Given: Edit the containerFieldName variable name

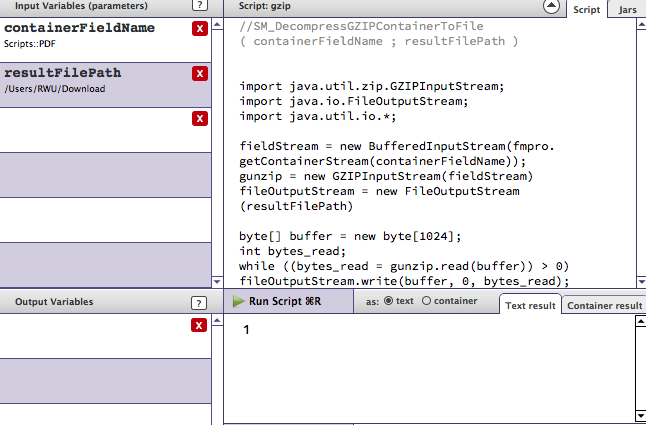Looking at the screenshot, I should click(80, 28).
